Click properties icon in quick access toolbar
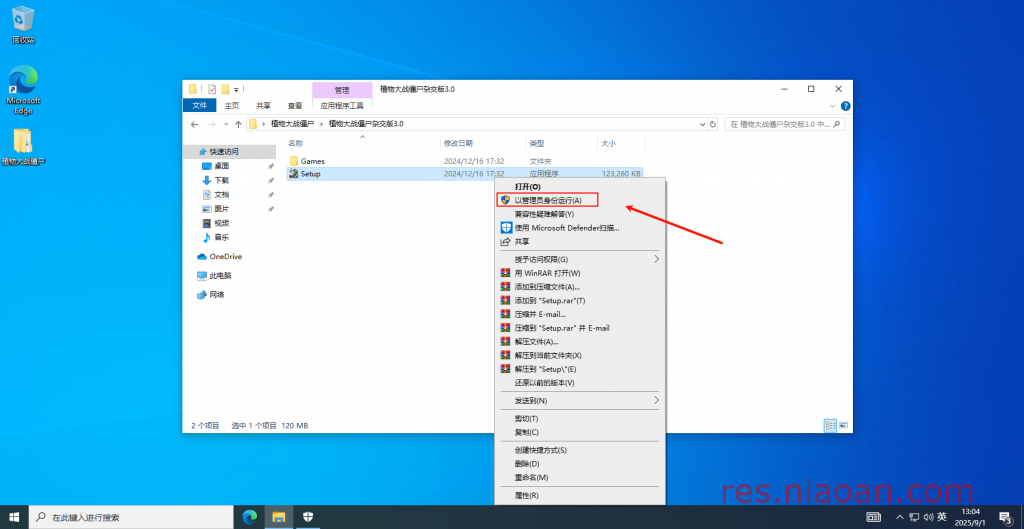The image size is (1024, 529). click(x=212, y=89)
